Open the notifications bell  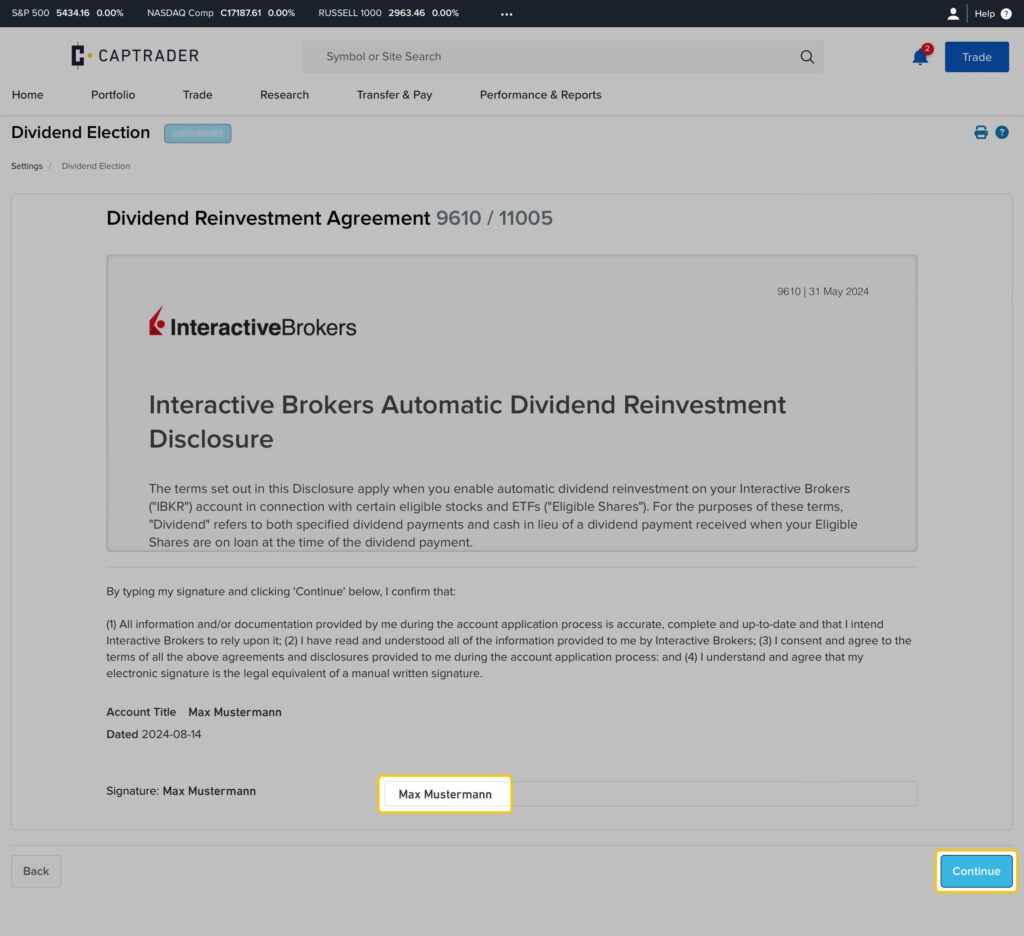(920, 56)
